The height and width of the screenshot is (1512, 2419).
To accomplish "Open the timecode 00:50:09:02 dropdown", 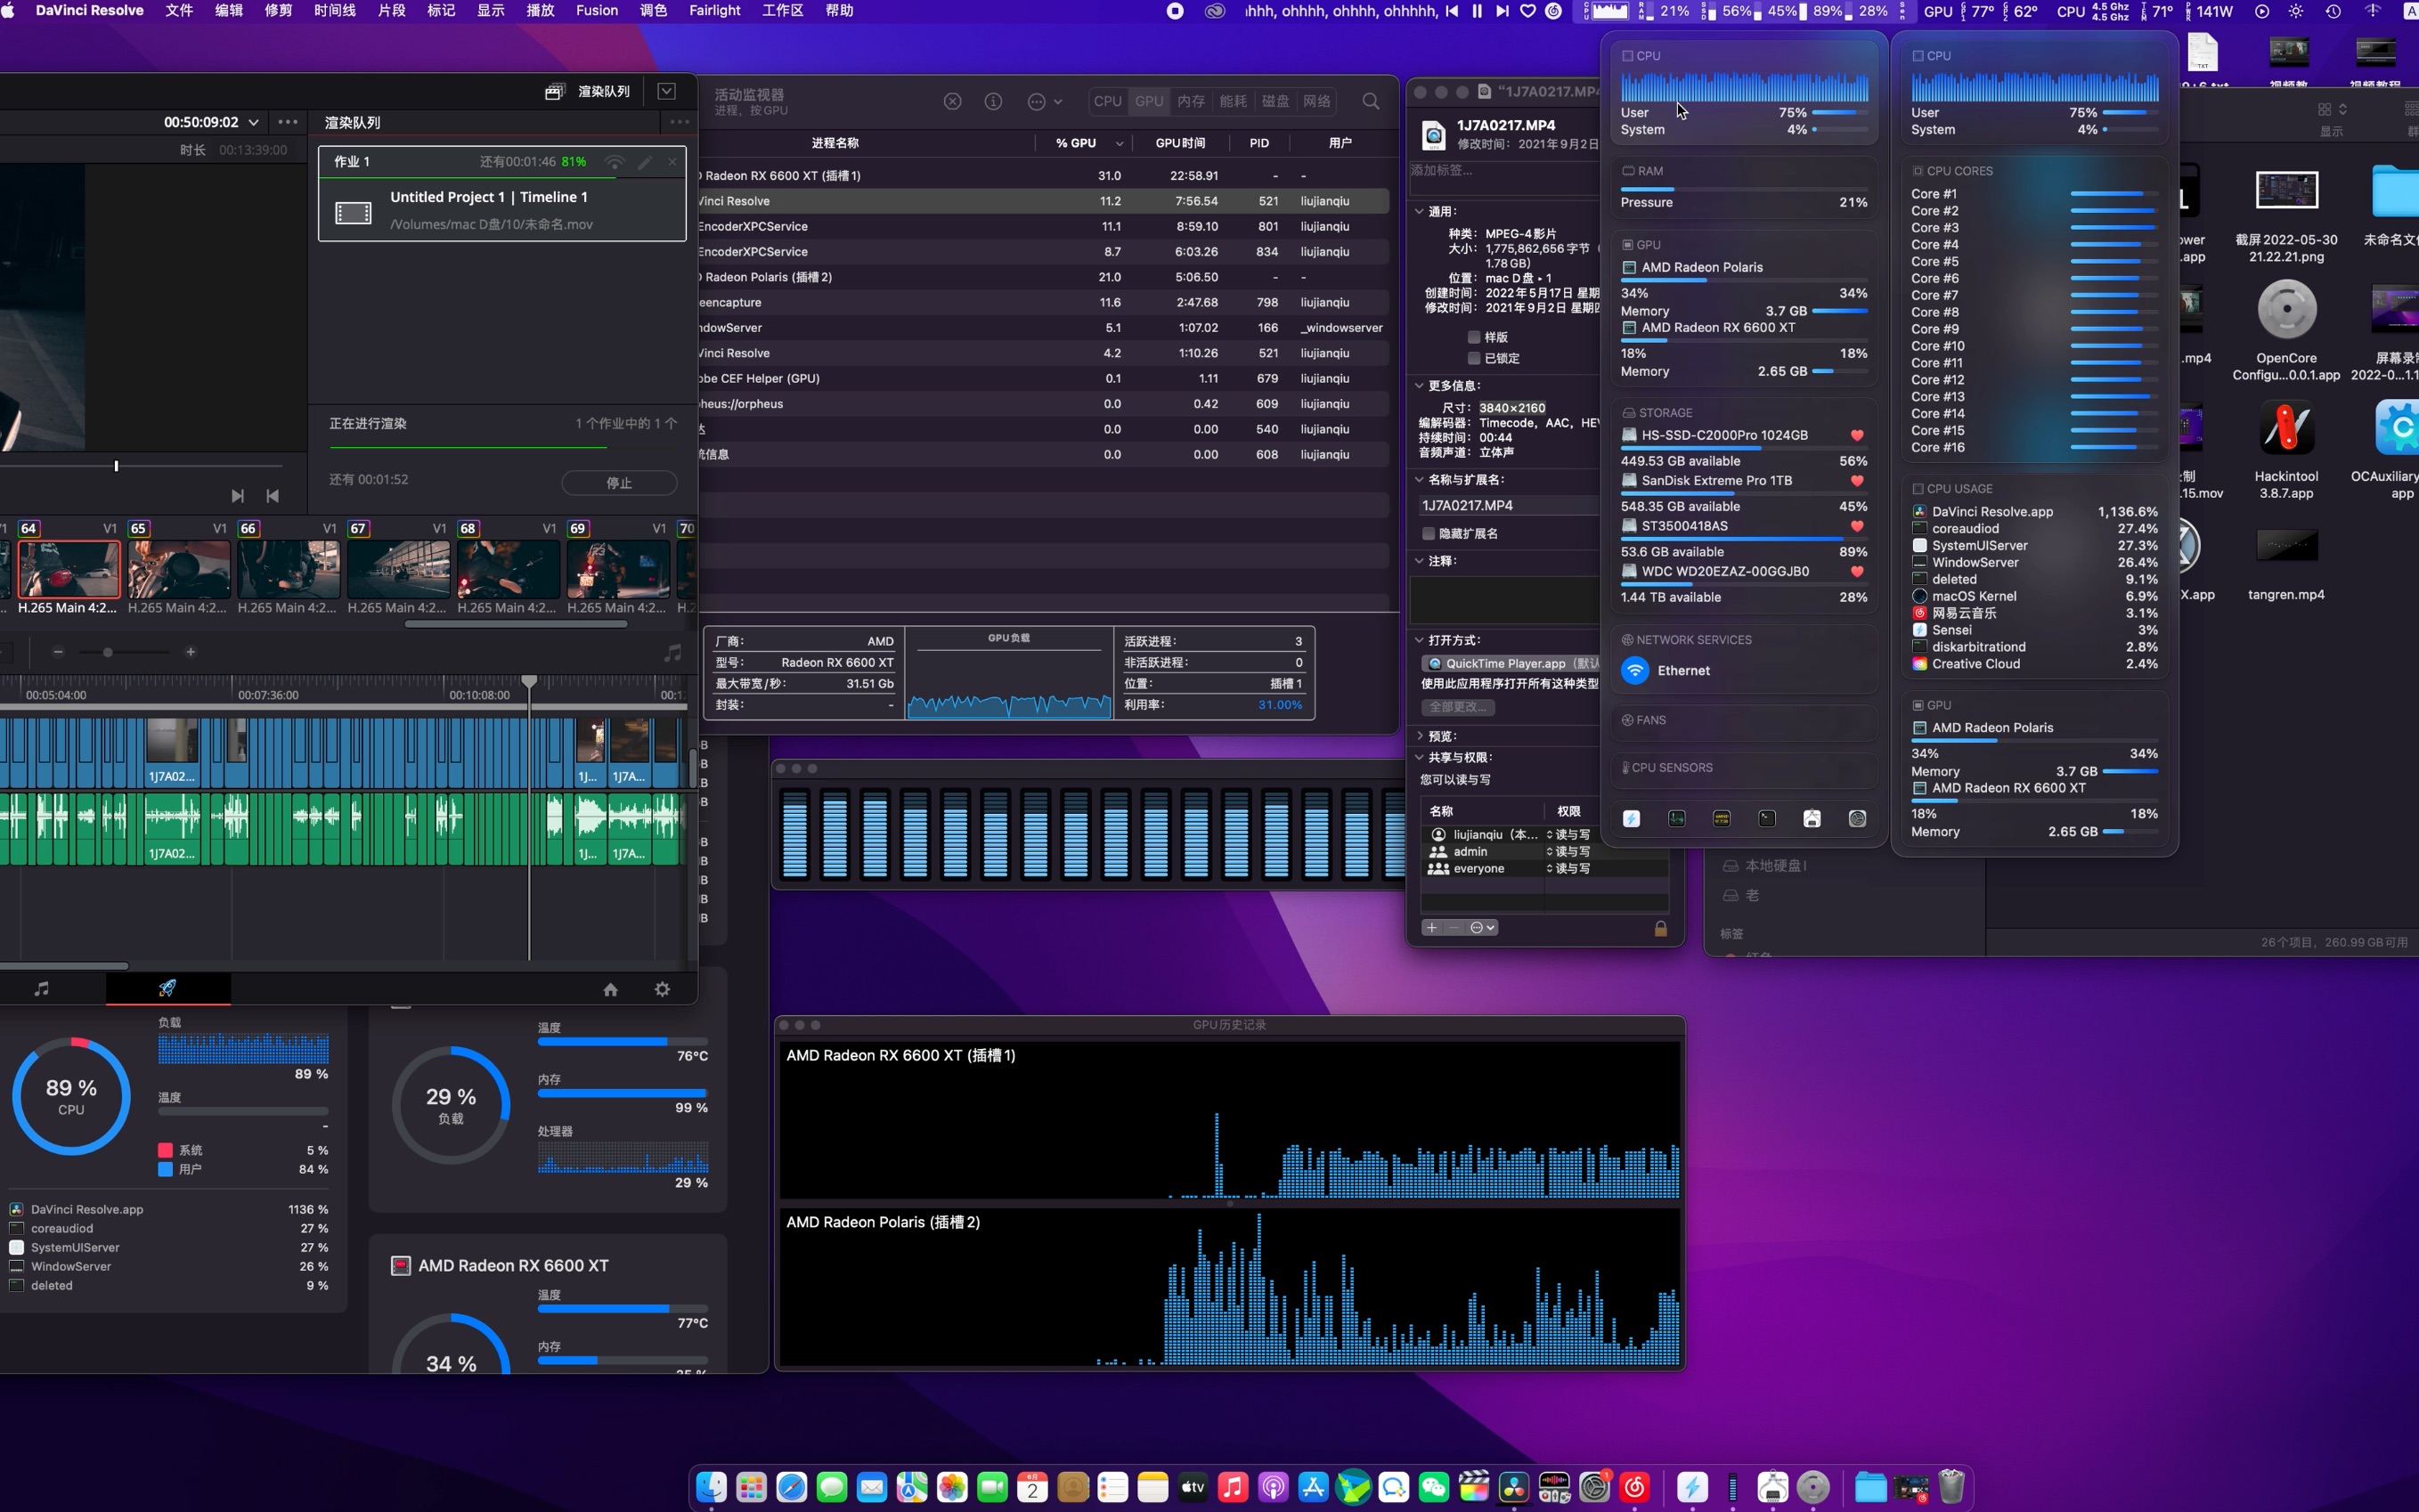I will [254, 122].
